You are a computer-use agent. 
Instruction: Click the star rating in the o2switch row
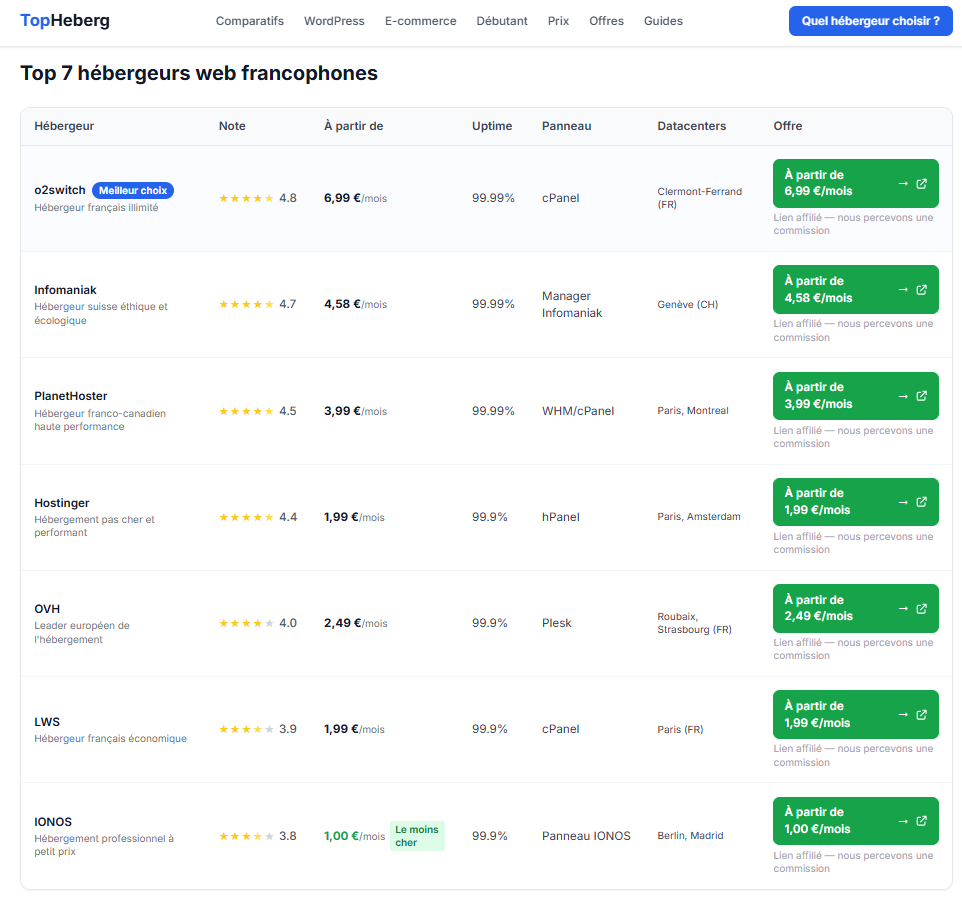(x=246, y=198)
